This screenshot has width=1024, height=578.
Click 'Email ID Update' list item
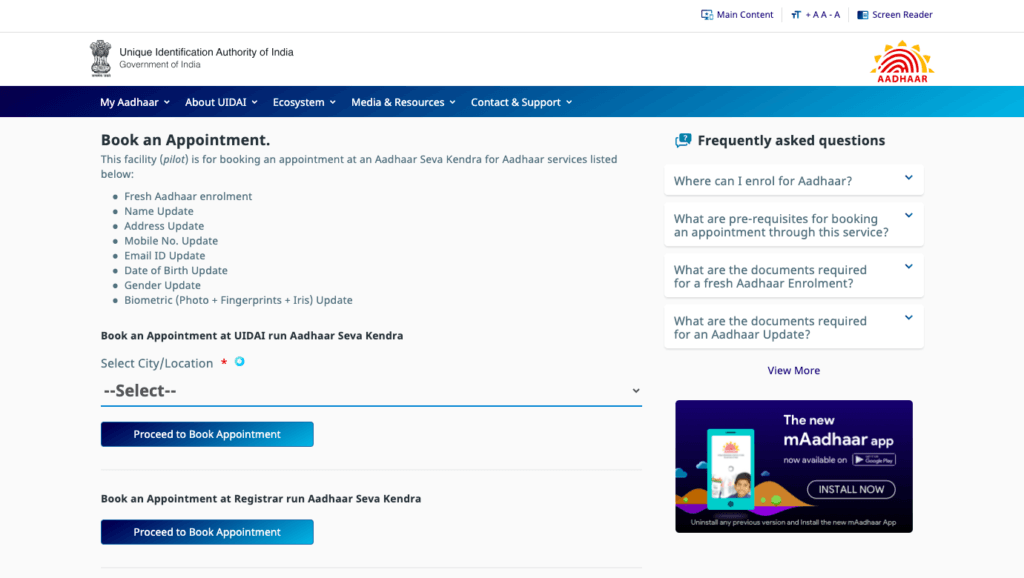(165, 255)
